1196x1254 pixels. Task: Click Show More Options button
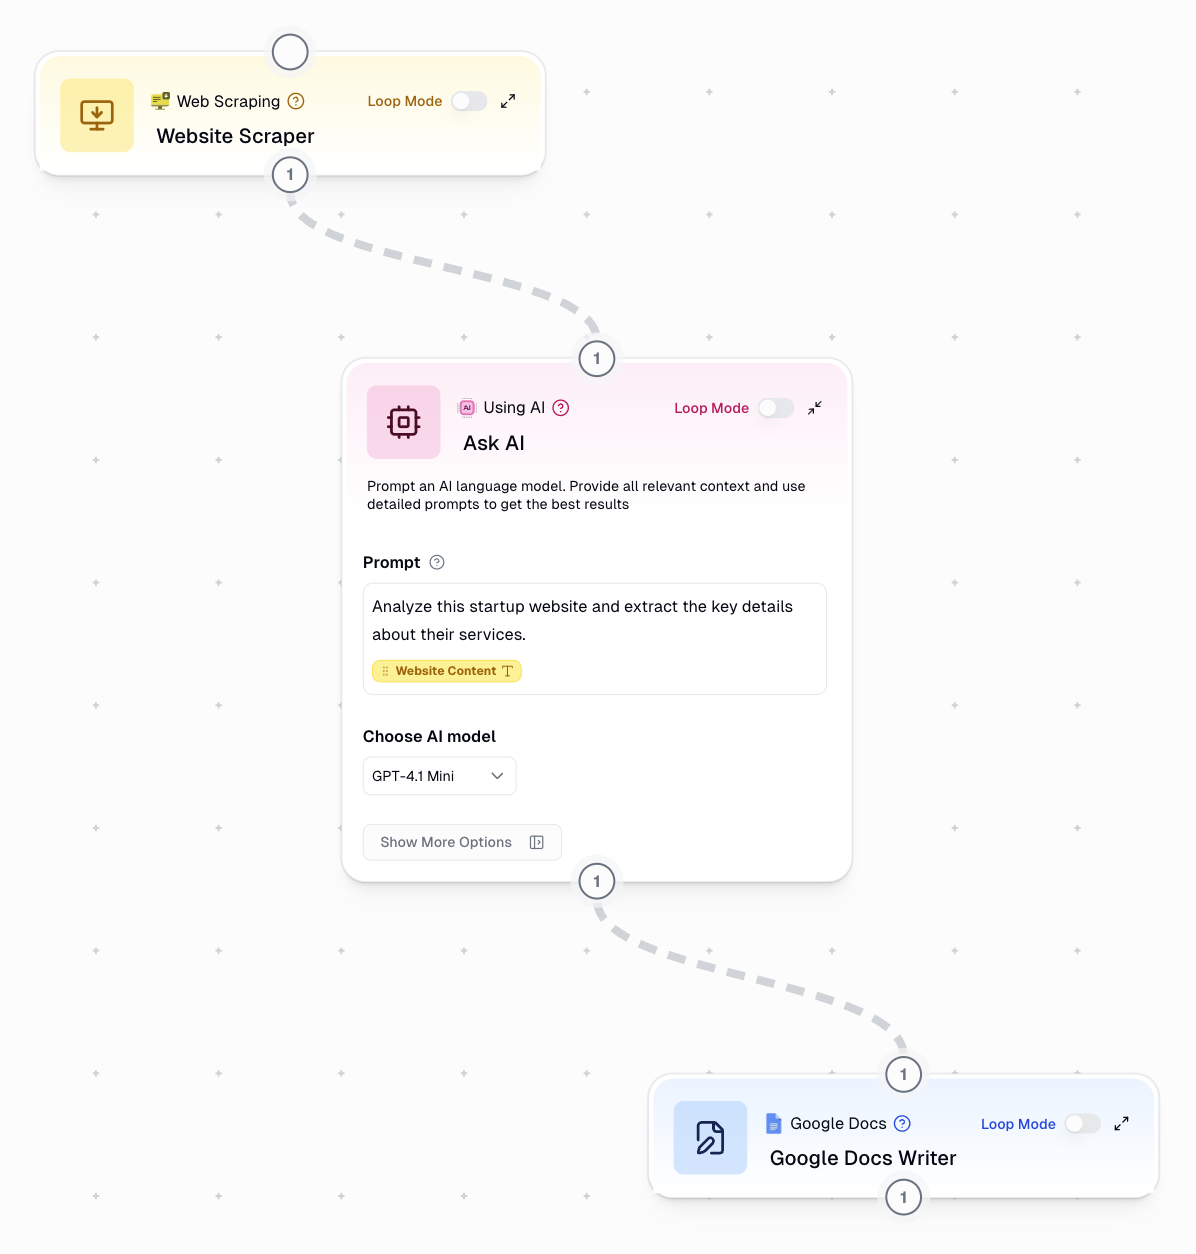coord(462,842)
